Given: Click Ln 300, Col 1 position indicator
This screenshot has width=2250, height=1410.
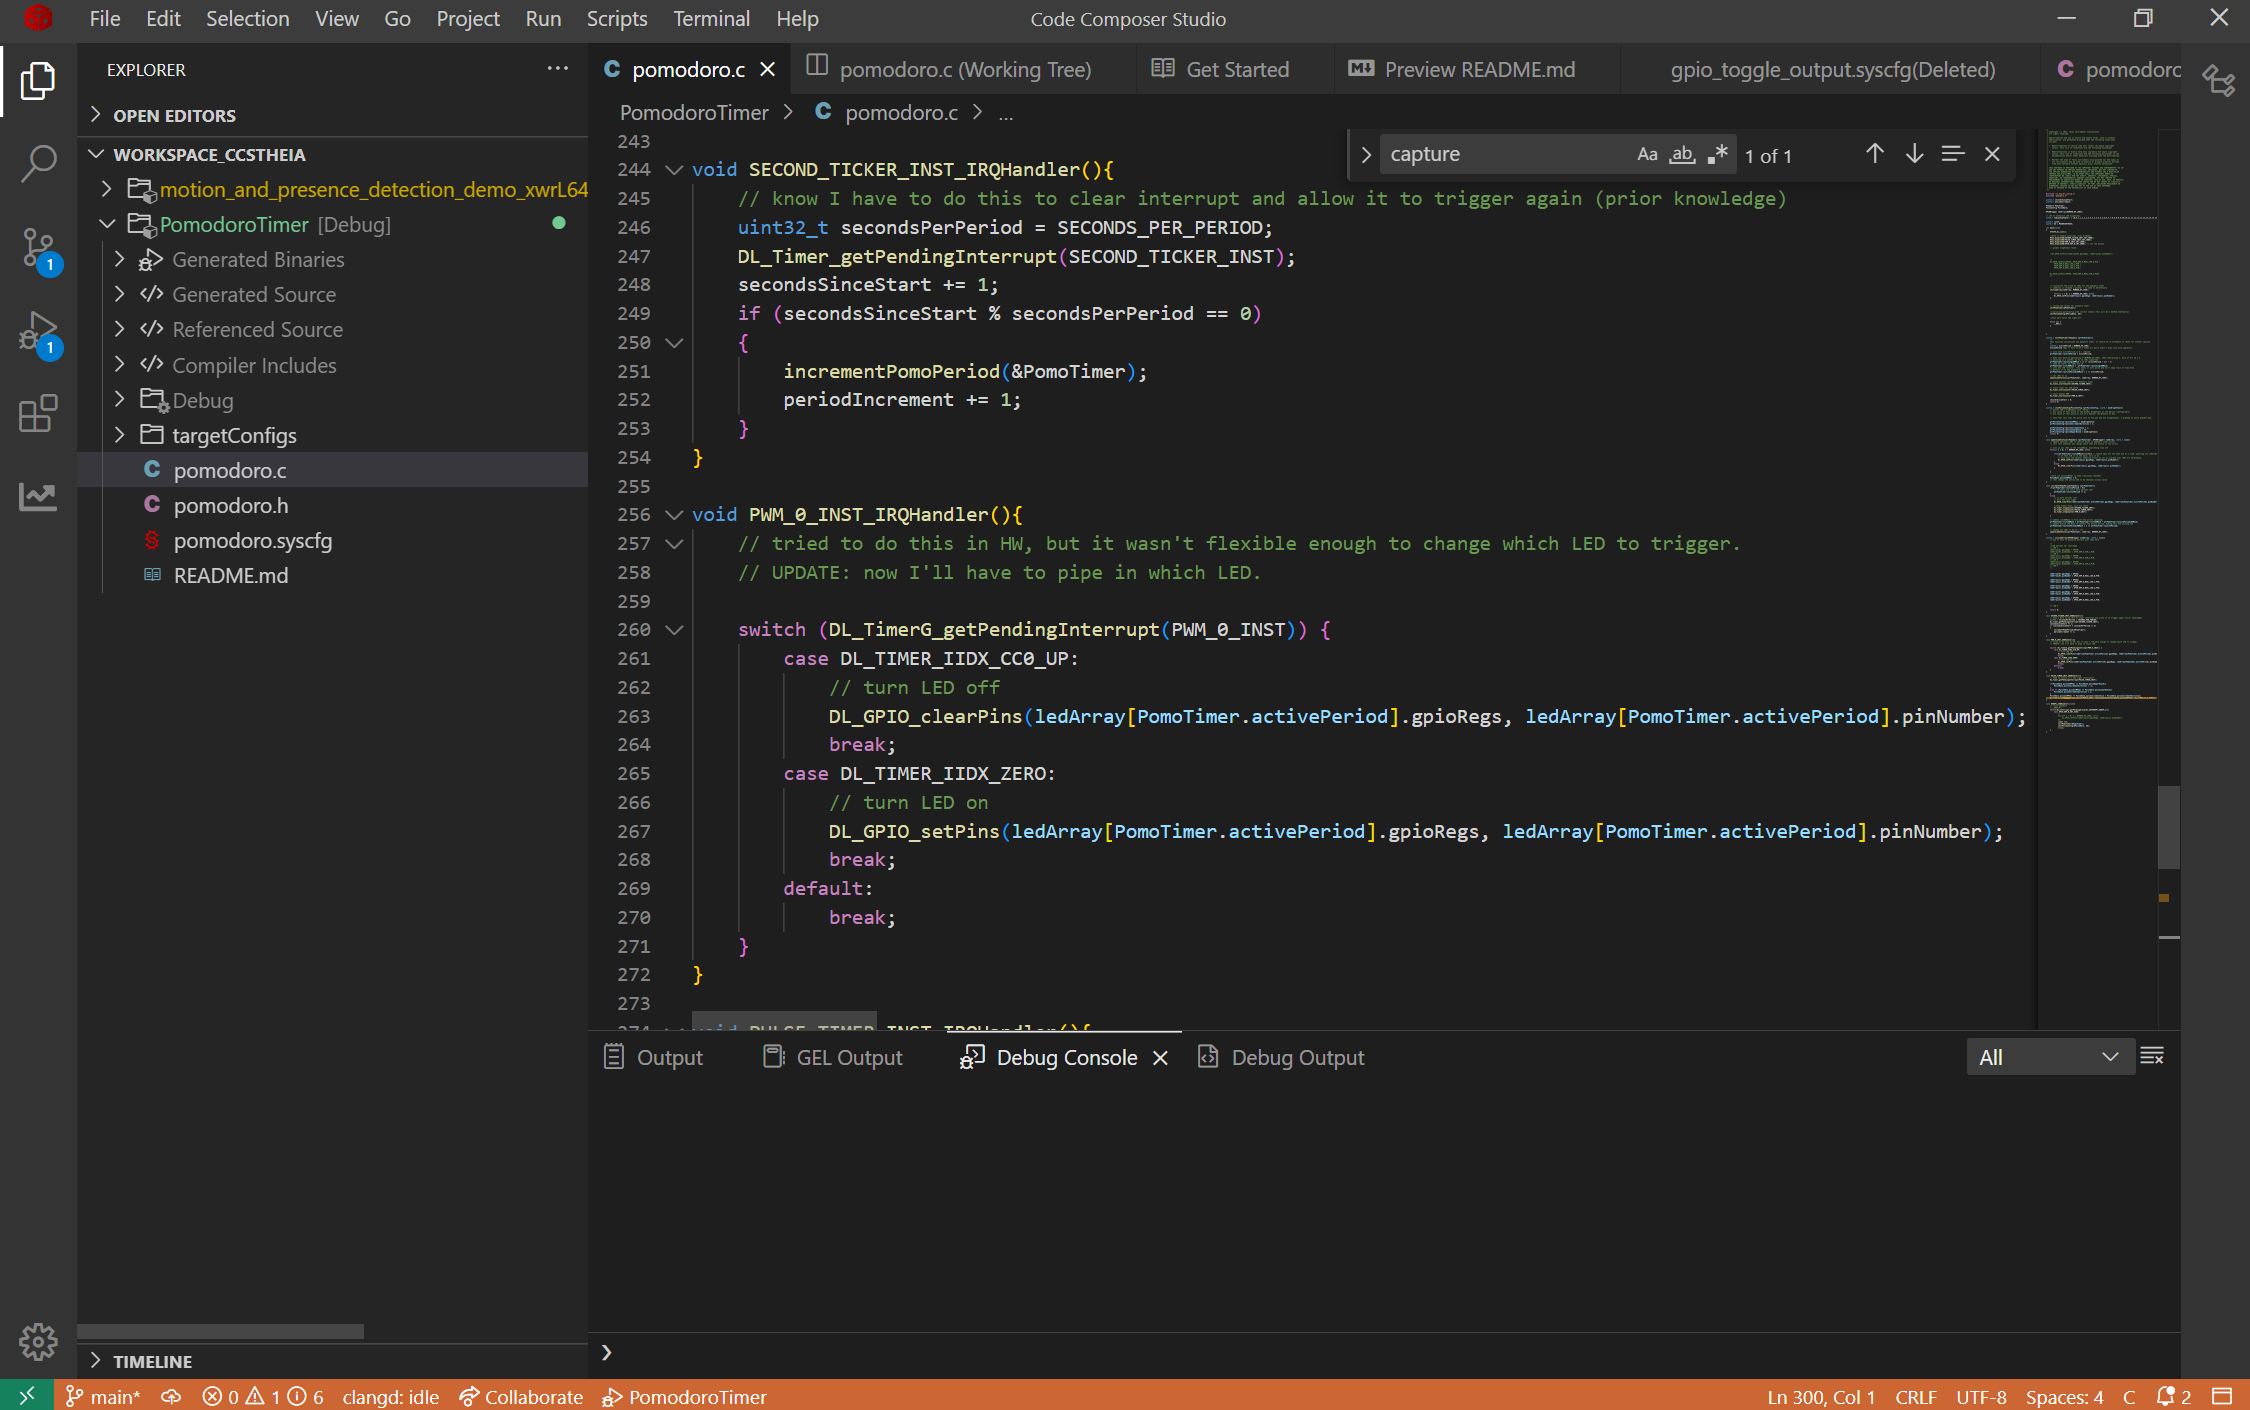Looking at the screenshot, I should pos(1821,1396).
